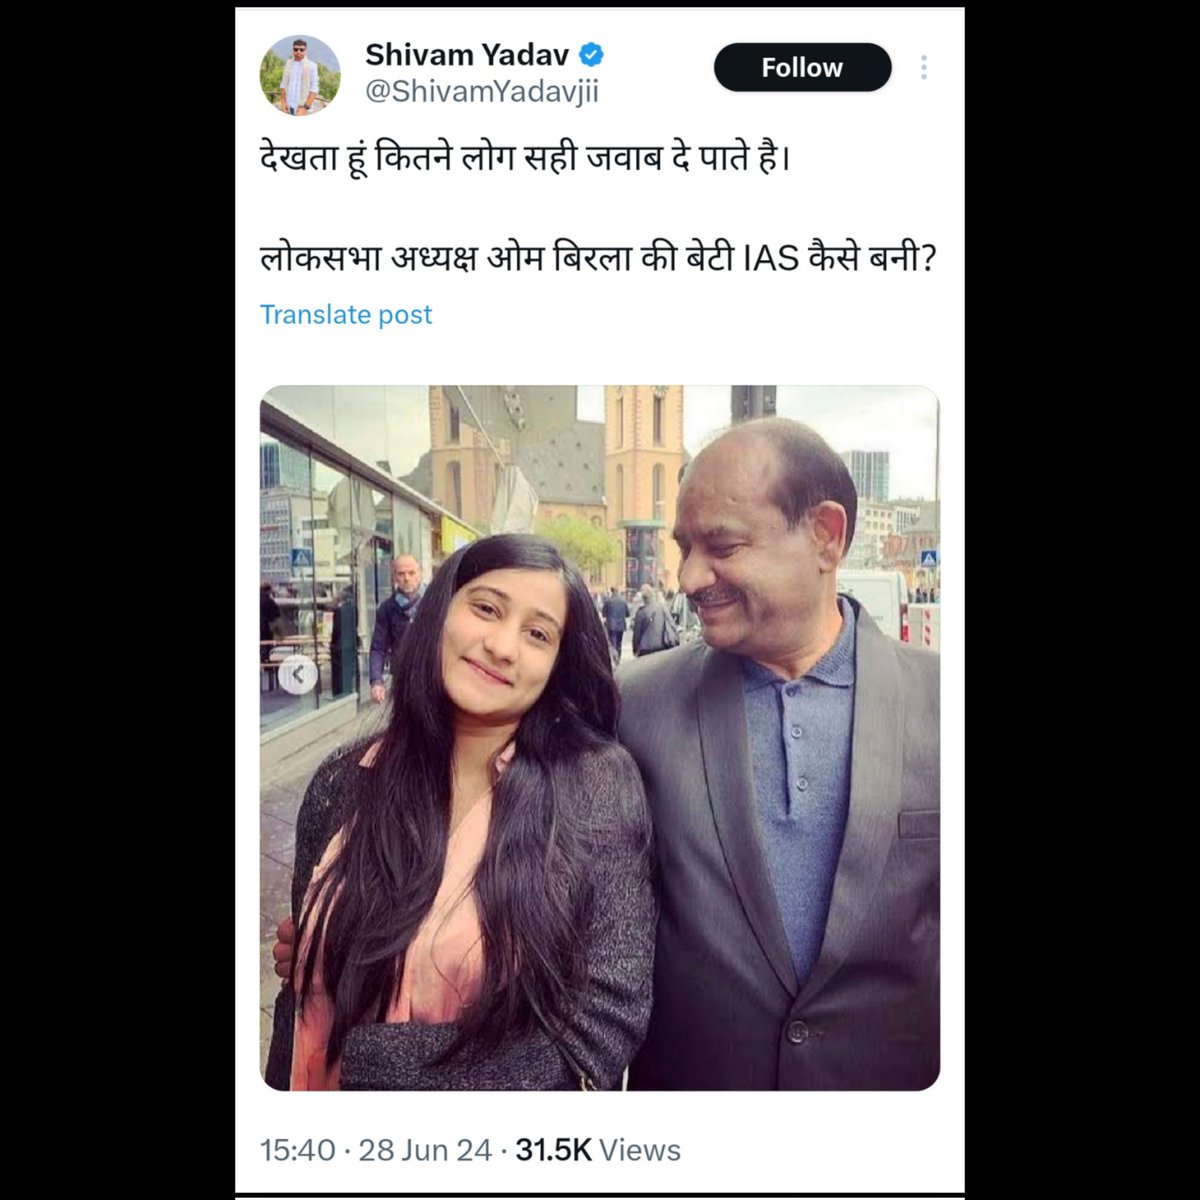Open Shivam Yadav's profile avatar
Image resolution: width=1200 pixels, height=1200 pixels.
(x=299, y=75)
